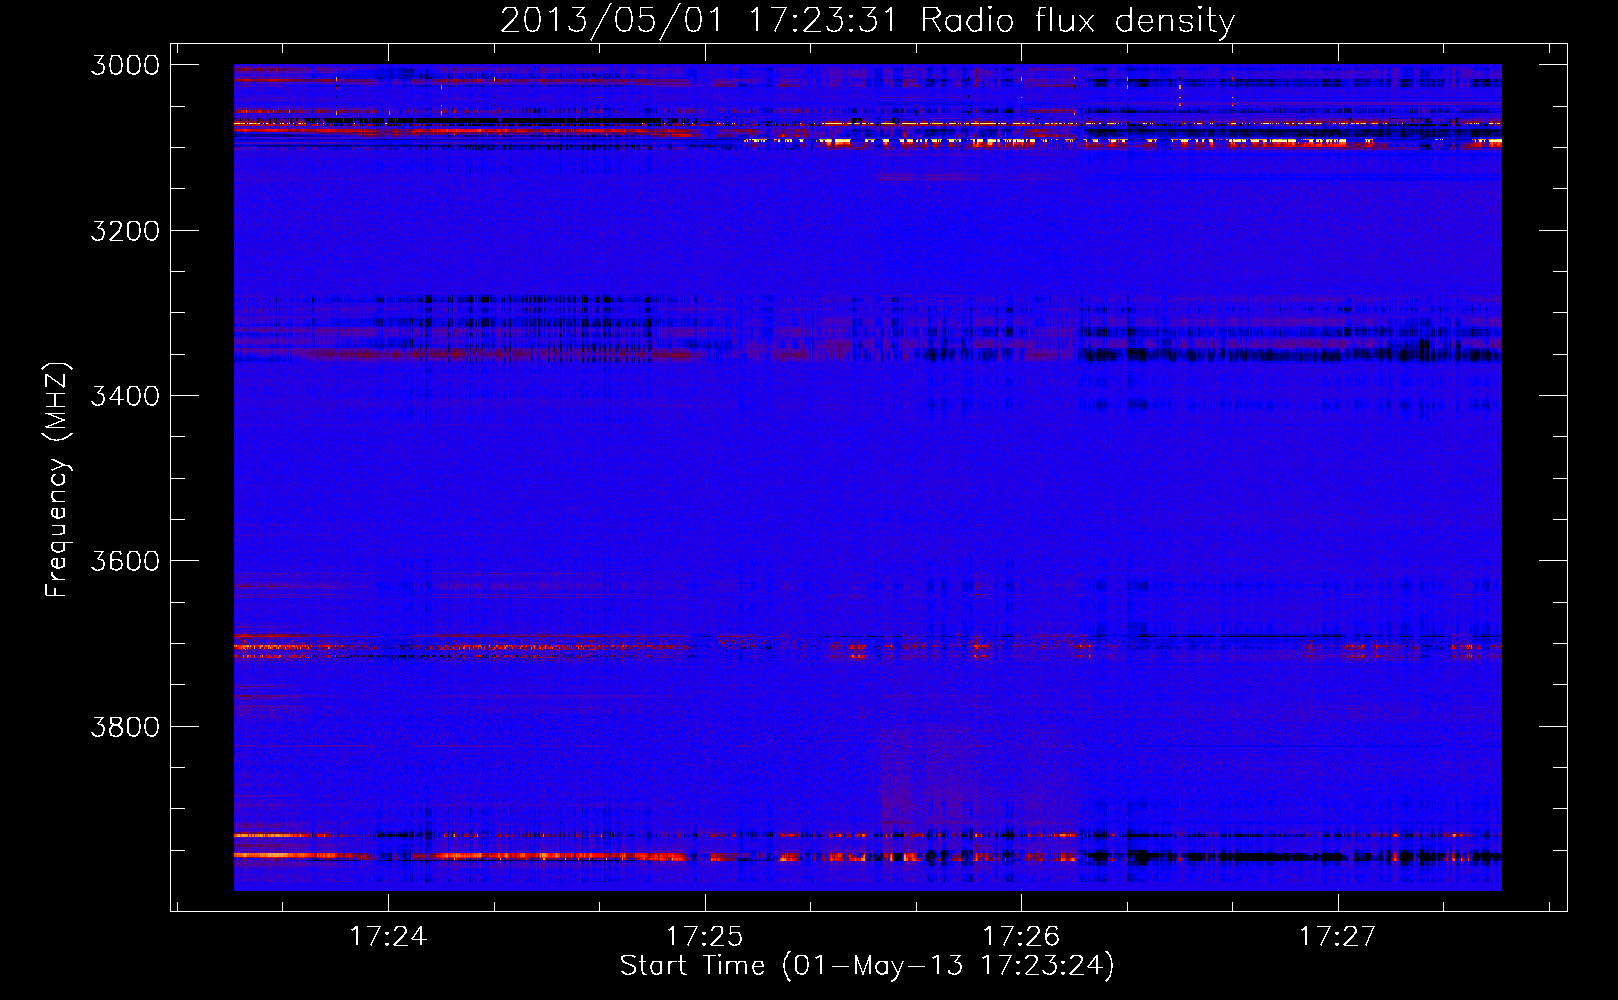Click the 3800 frequency axis label

[x=124, y=726]
